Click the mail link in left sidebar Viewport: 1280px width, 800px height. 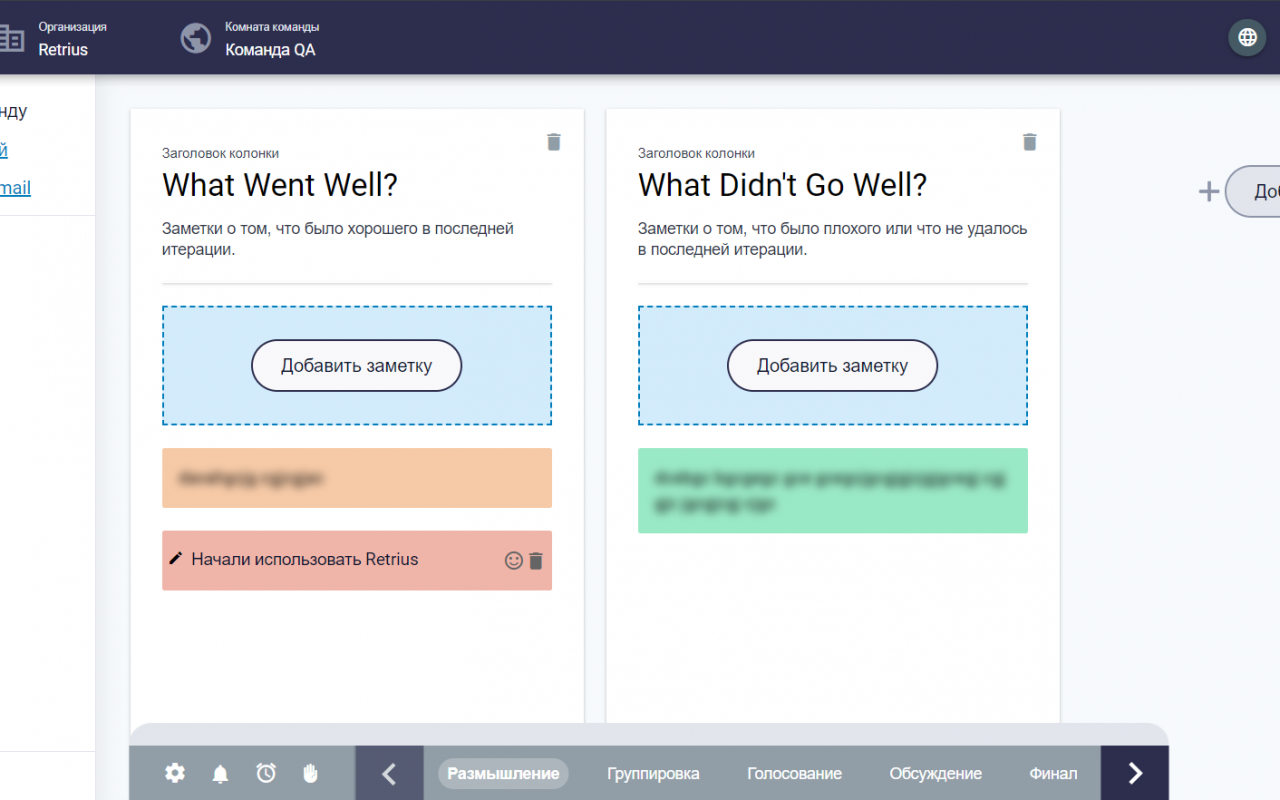pos(15,187)
